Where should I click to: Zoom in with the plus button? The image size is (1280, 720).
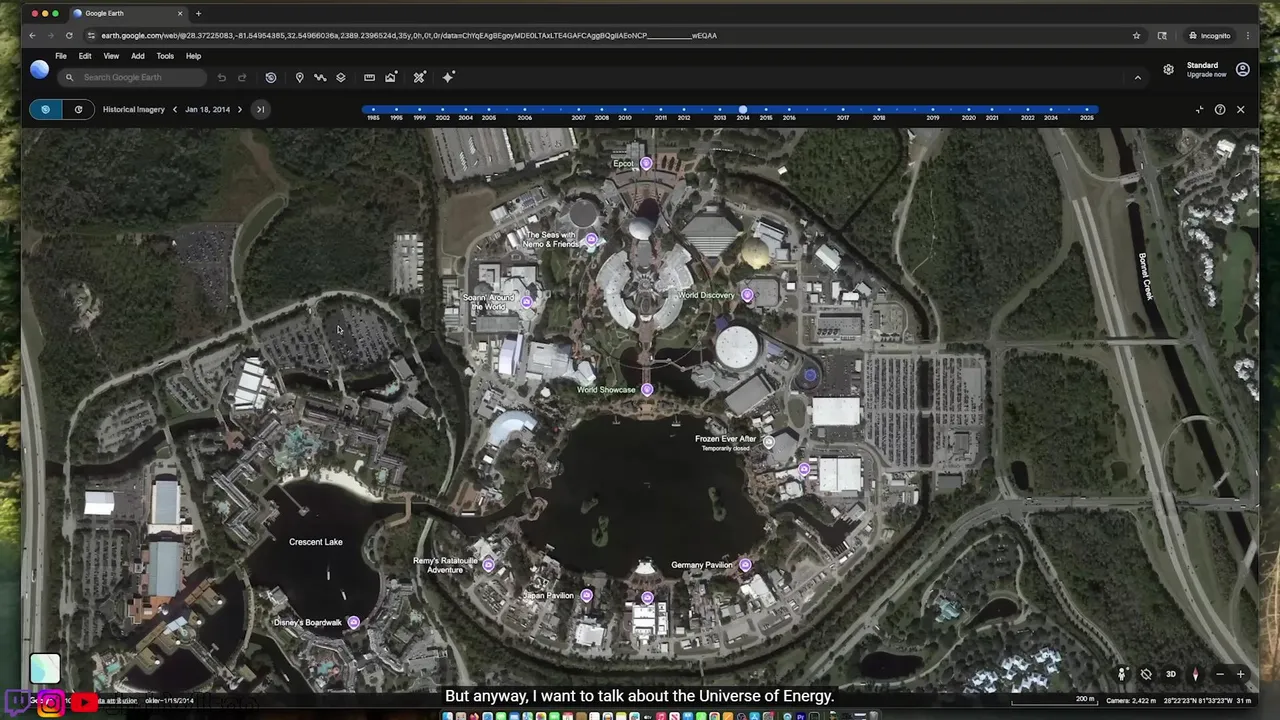click(1241, 674)
